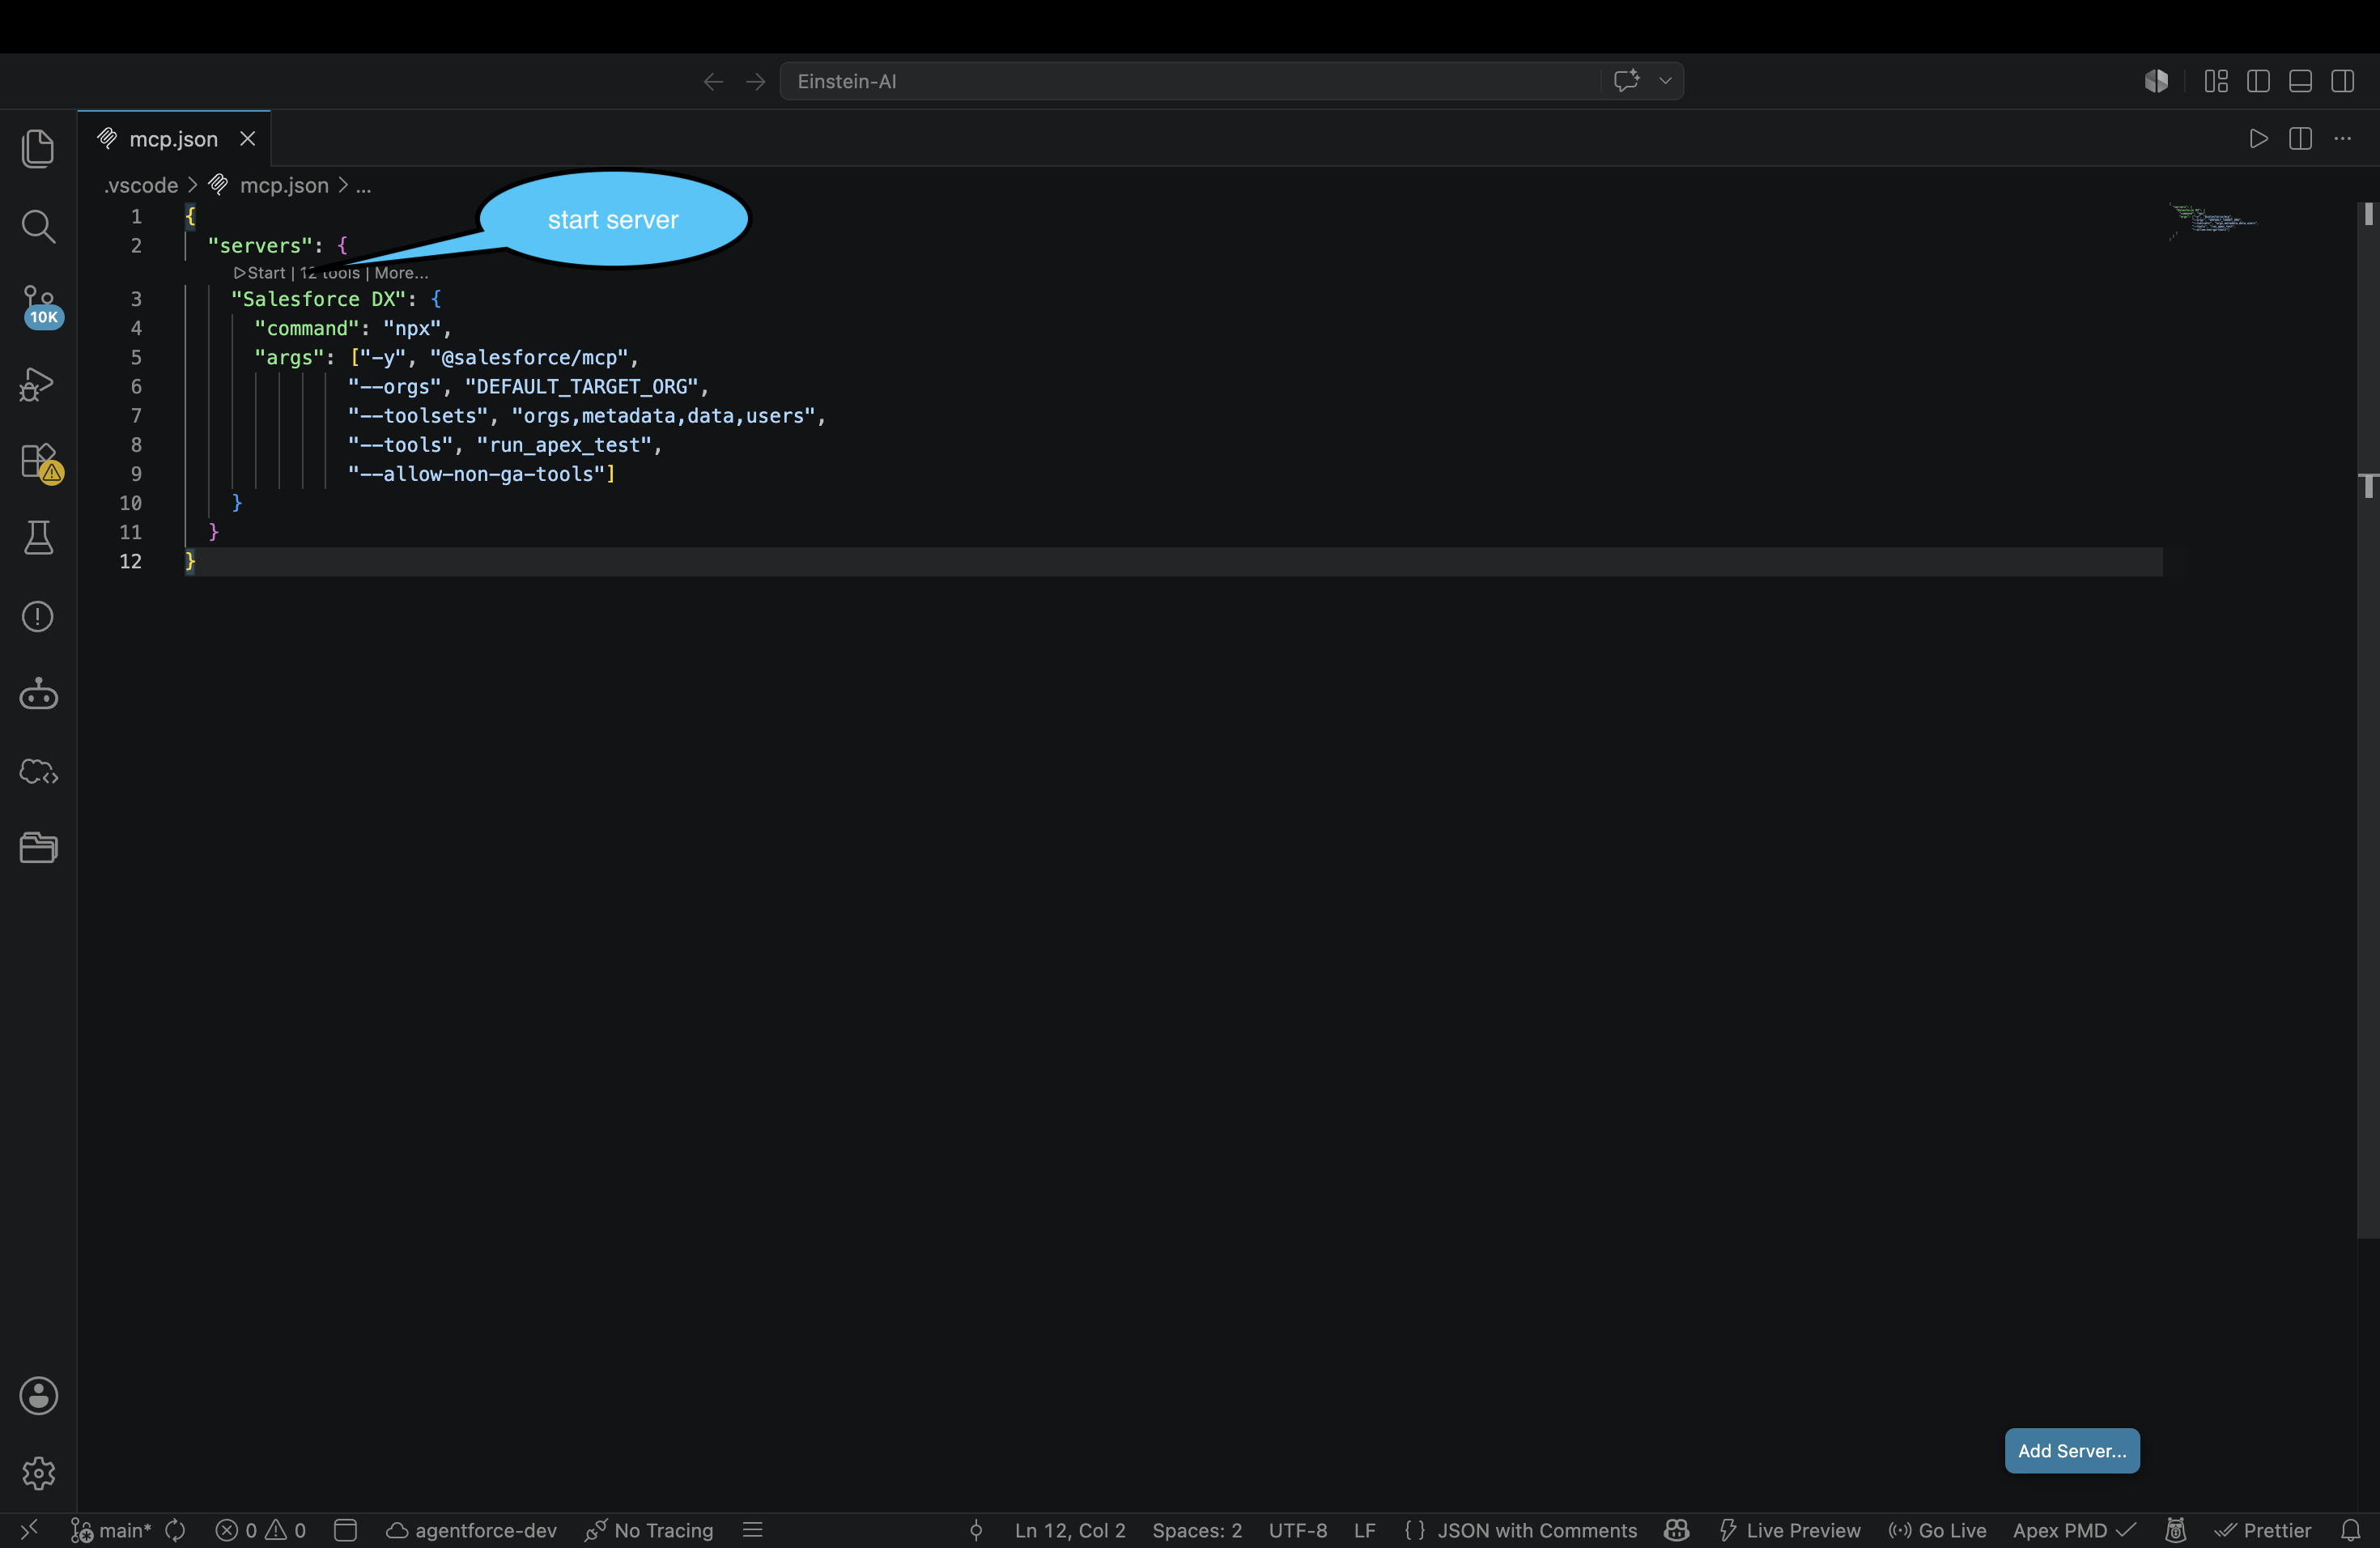2380x1548 pixels.
Task: Synchronize changes from the status bar
Action: click(x=176, y=1530)
